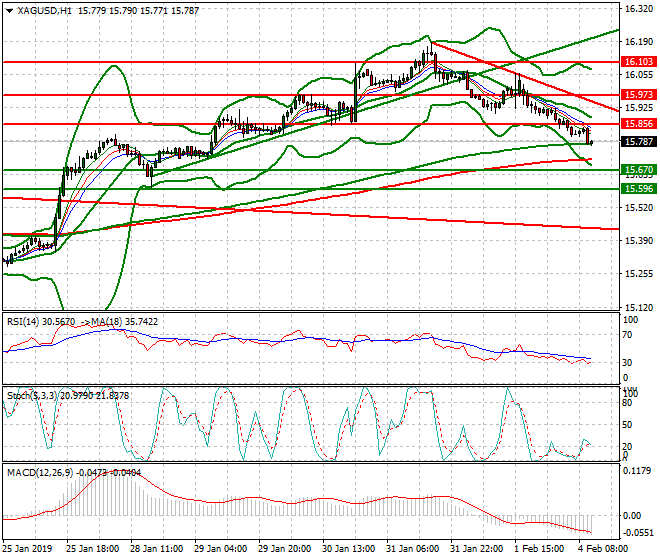Select the 15.390 price scale value
Screen dimensions: 660x560
click(x=639, y=240)
